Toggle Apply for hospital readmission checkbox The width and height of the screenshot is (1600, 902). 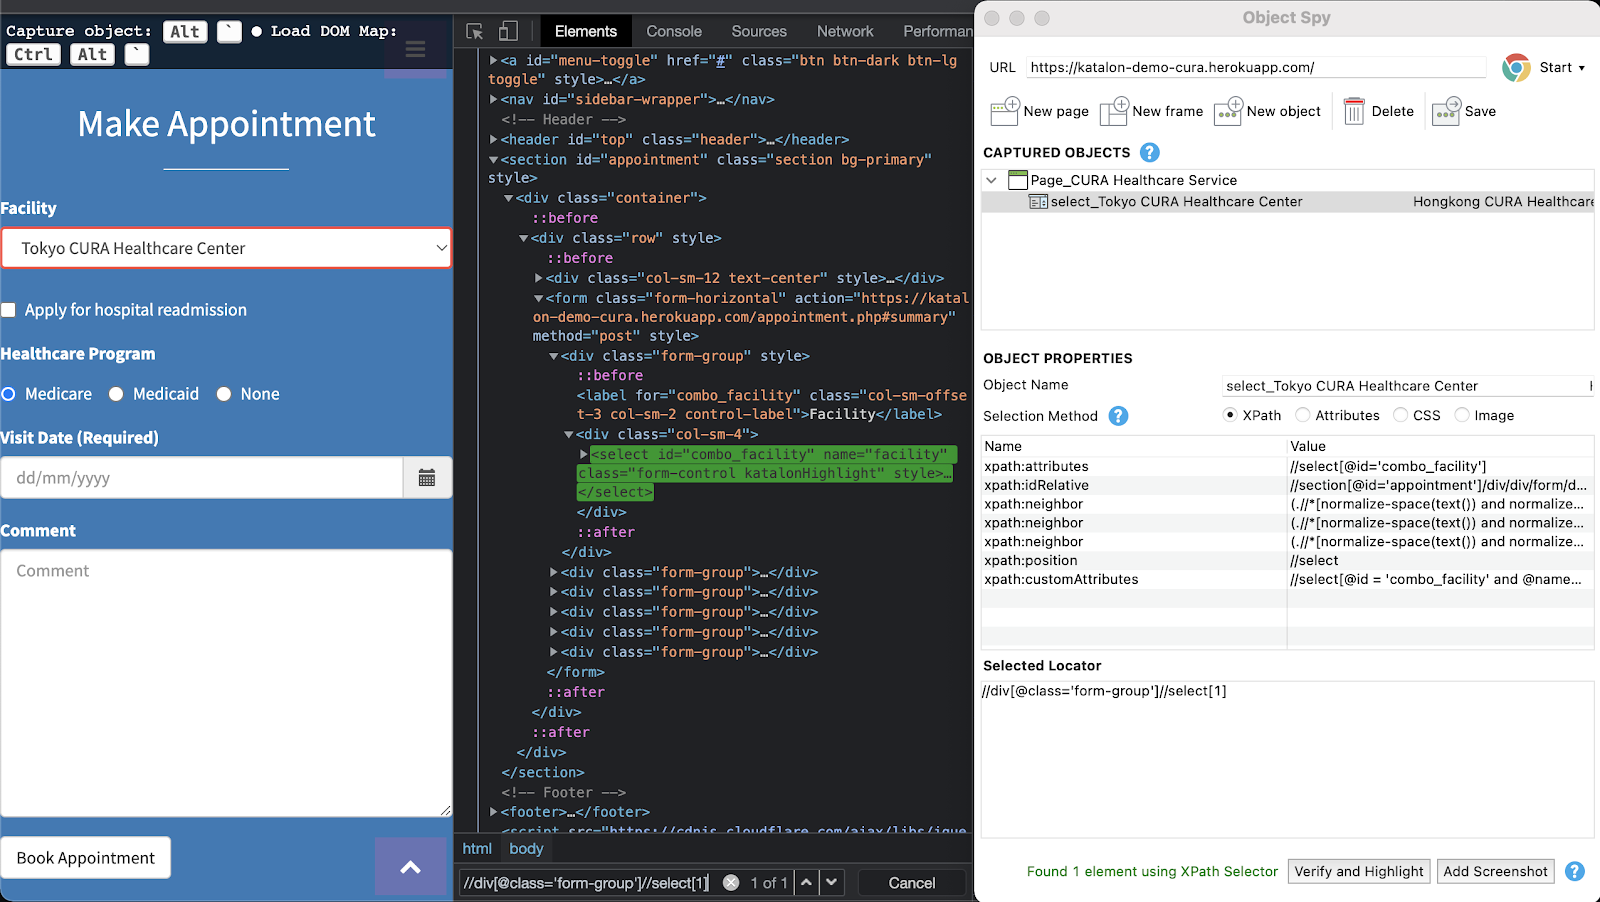coord(8,310)
